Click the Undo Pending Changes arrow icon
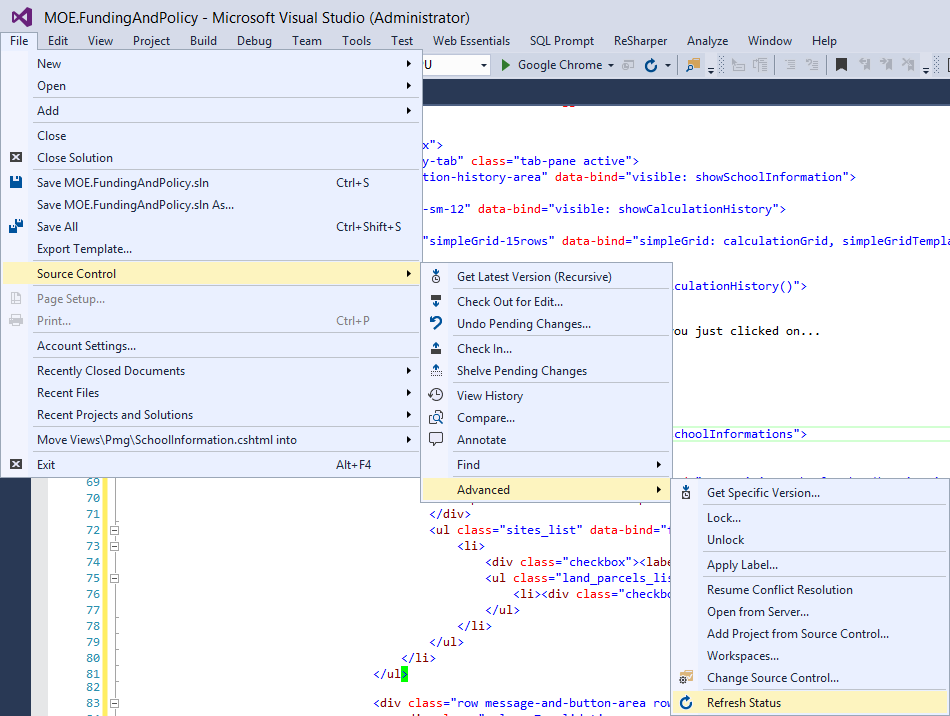This screenshot has width=950, height=716. coord(436,323)
